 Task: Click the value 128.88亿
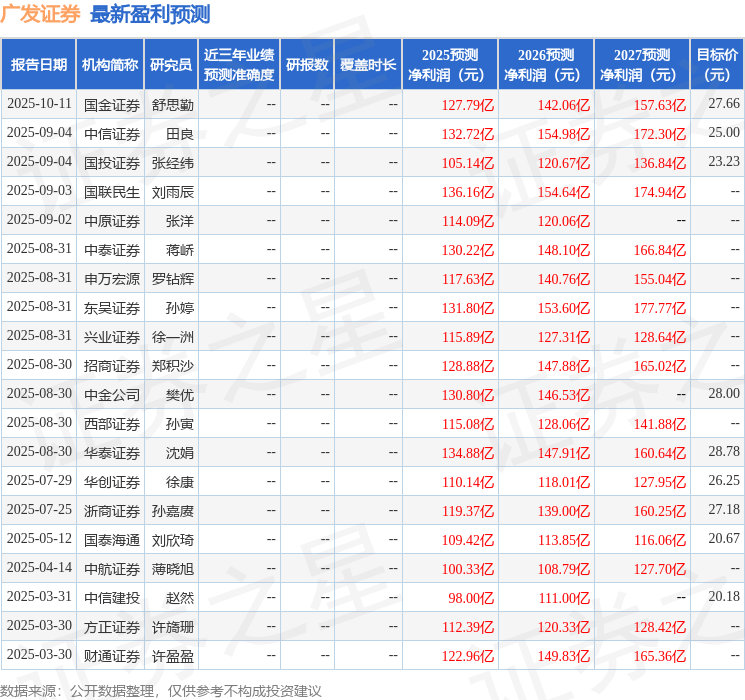(x=468, y=366)
